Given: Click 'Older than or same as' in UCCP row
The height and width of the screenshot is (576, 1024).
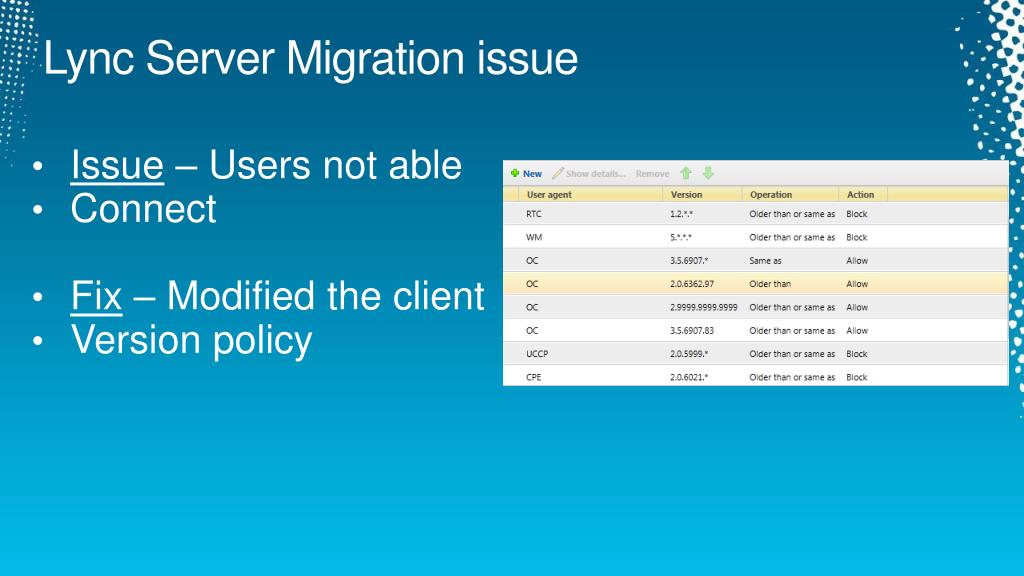Looking at the screenshot, I should click(x=792, y=354).
